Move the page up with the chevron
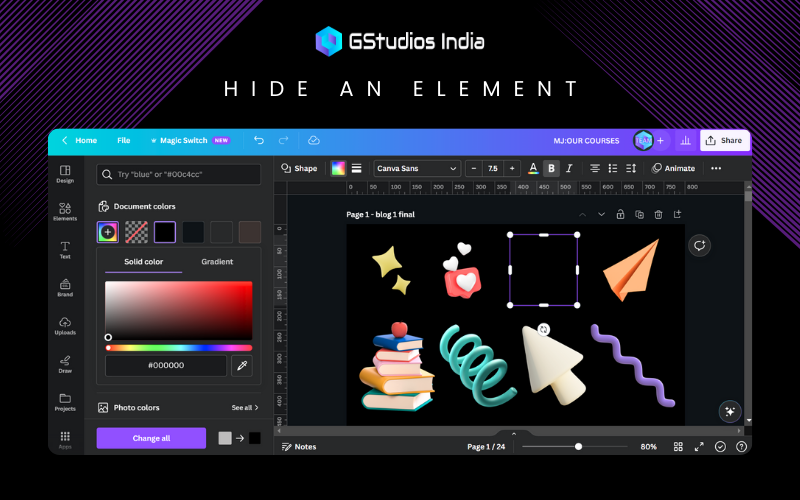This screenshot has height=500, width=800. [582, 214]
